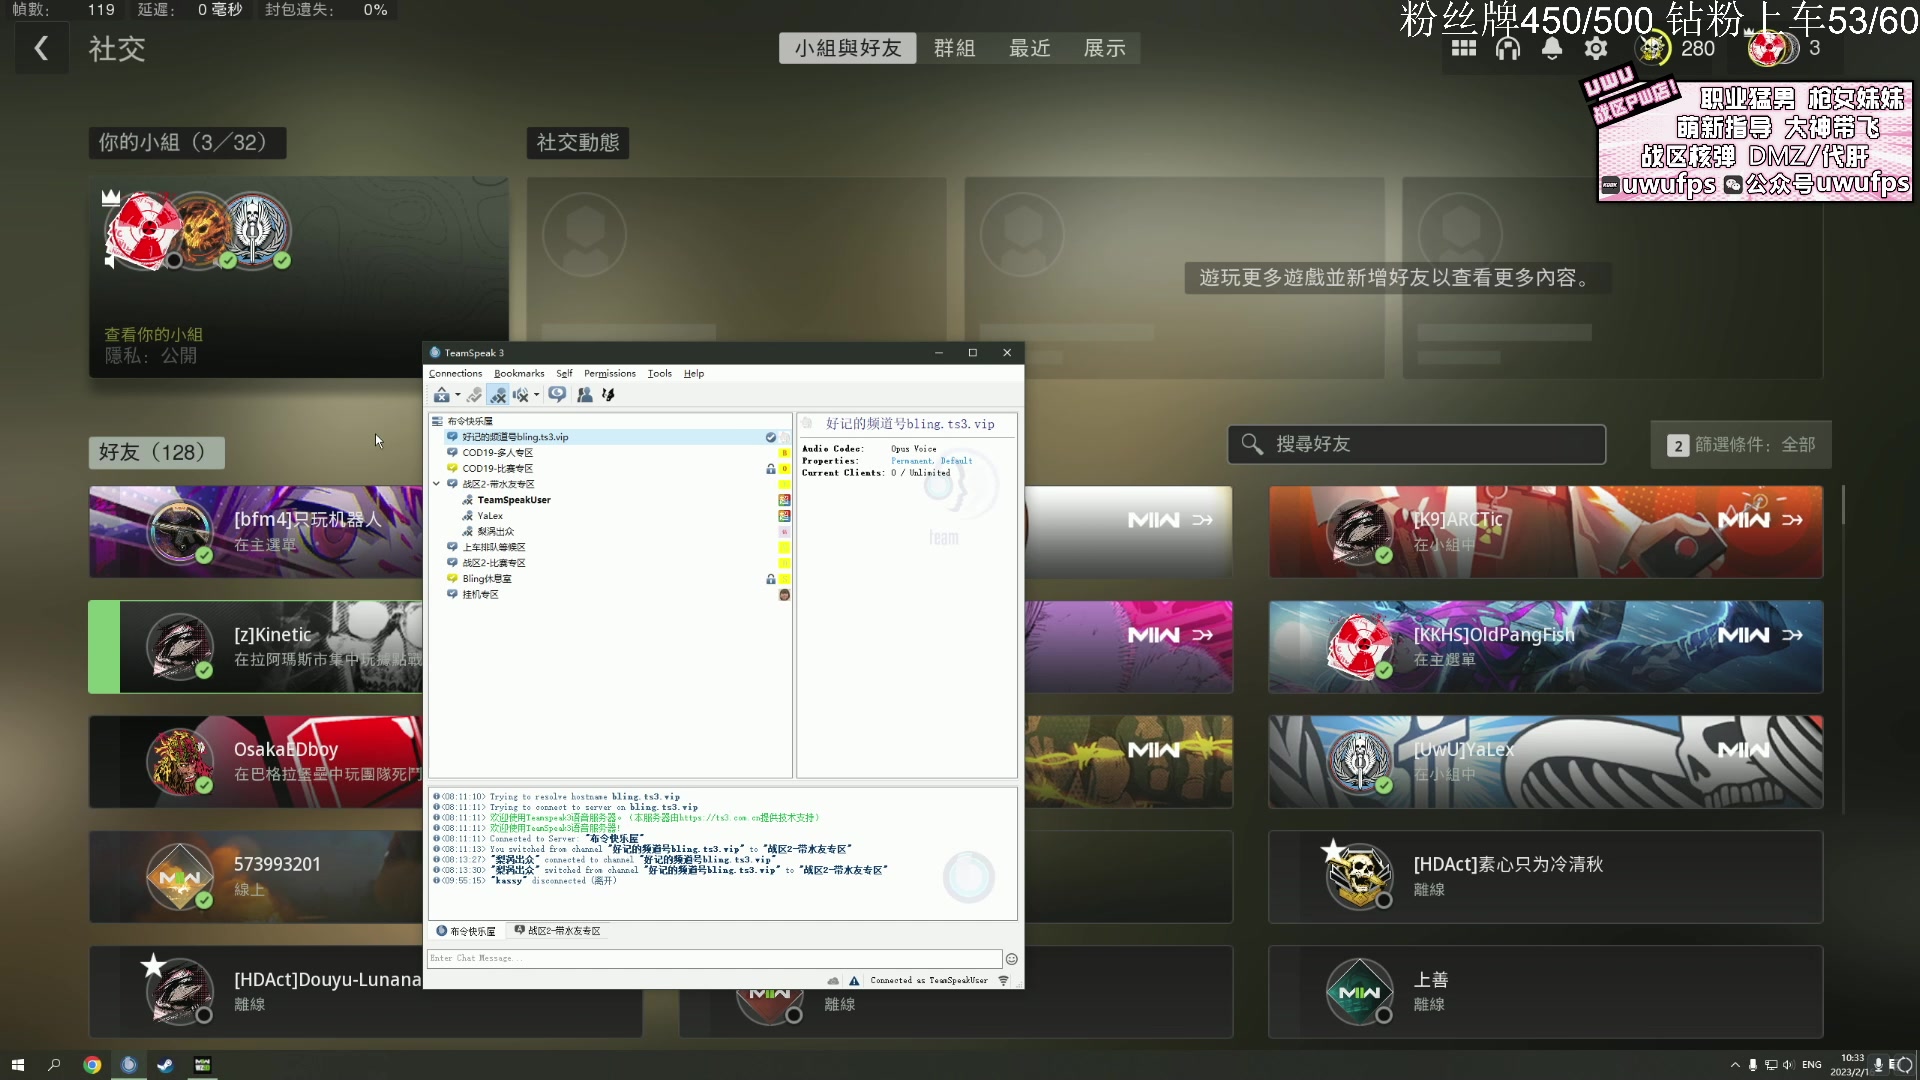Viewport: 1920px width, 1080px height.
Task: Select server root 布令快乐屋 in channel tree
Action: [x=469, y=421]
